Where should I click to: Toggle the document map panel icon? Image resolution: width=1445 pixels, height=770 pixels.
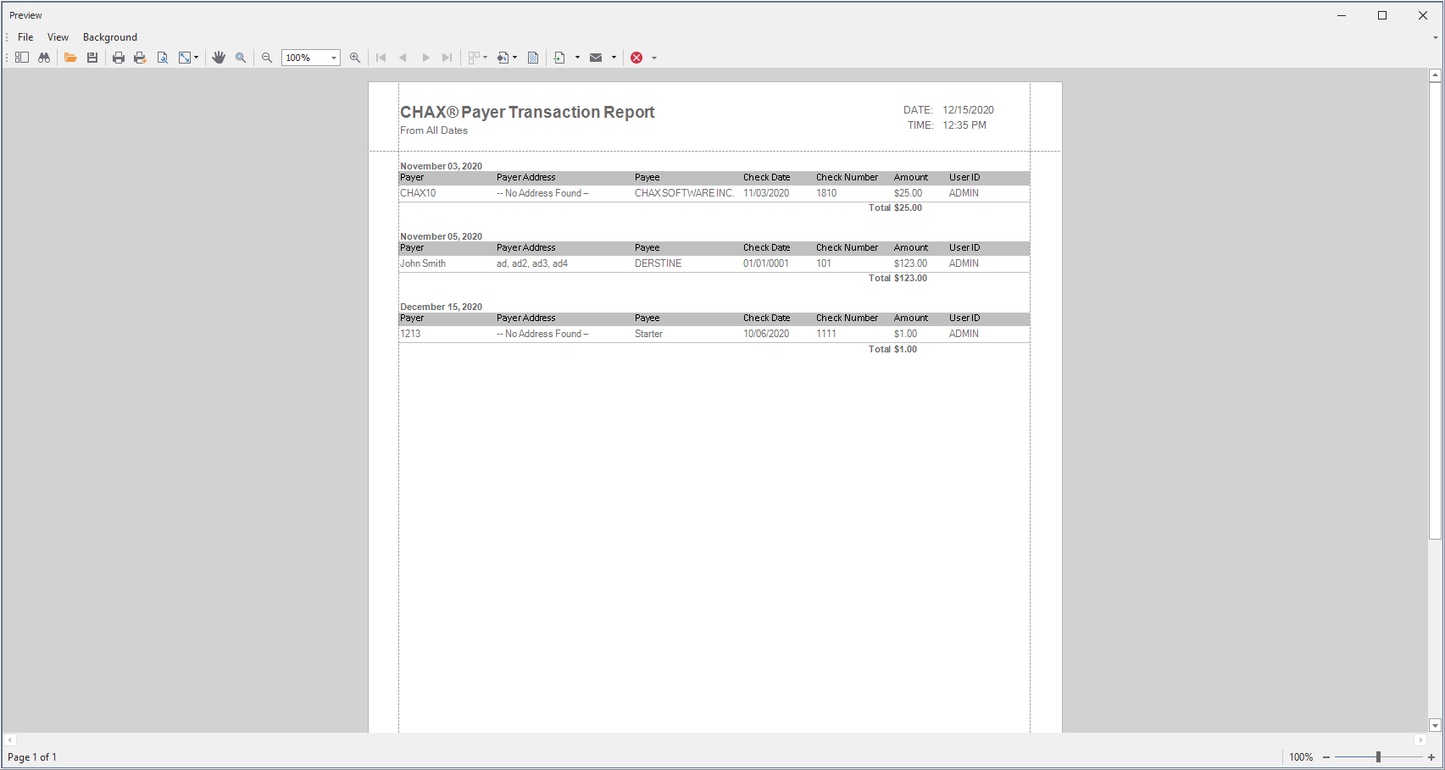(x=21, y=58)
